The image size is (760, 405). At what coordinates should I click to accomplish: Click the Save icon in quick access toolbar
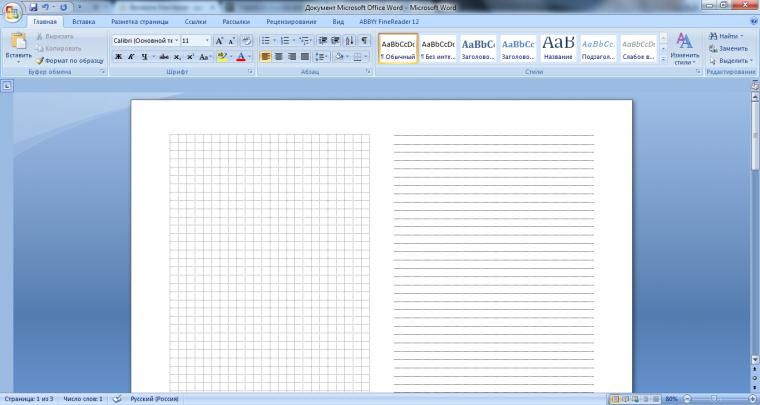tap(33, 6)
